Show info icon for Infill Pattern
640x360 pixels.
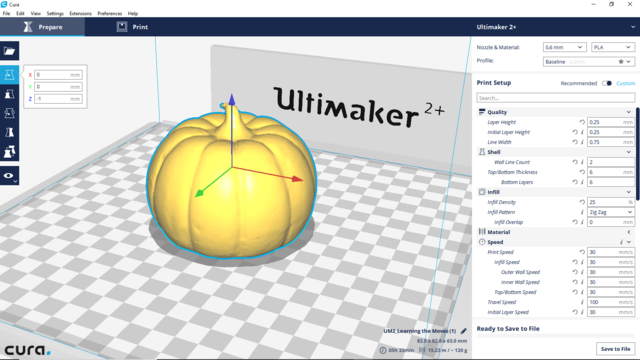click(x=582, y=212)
